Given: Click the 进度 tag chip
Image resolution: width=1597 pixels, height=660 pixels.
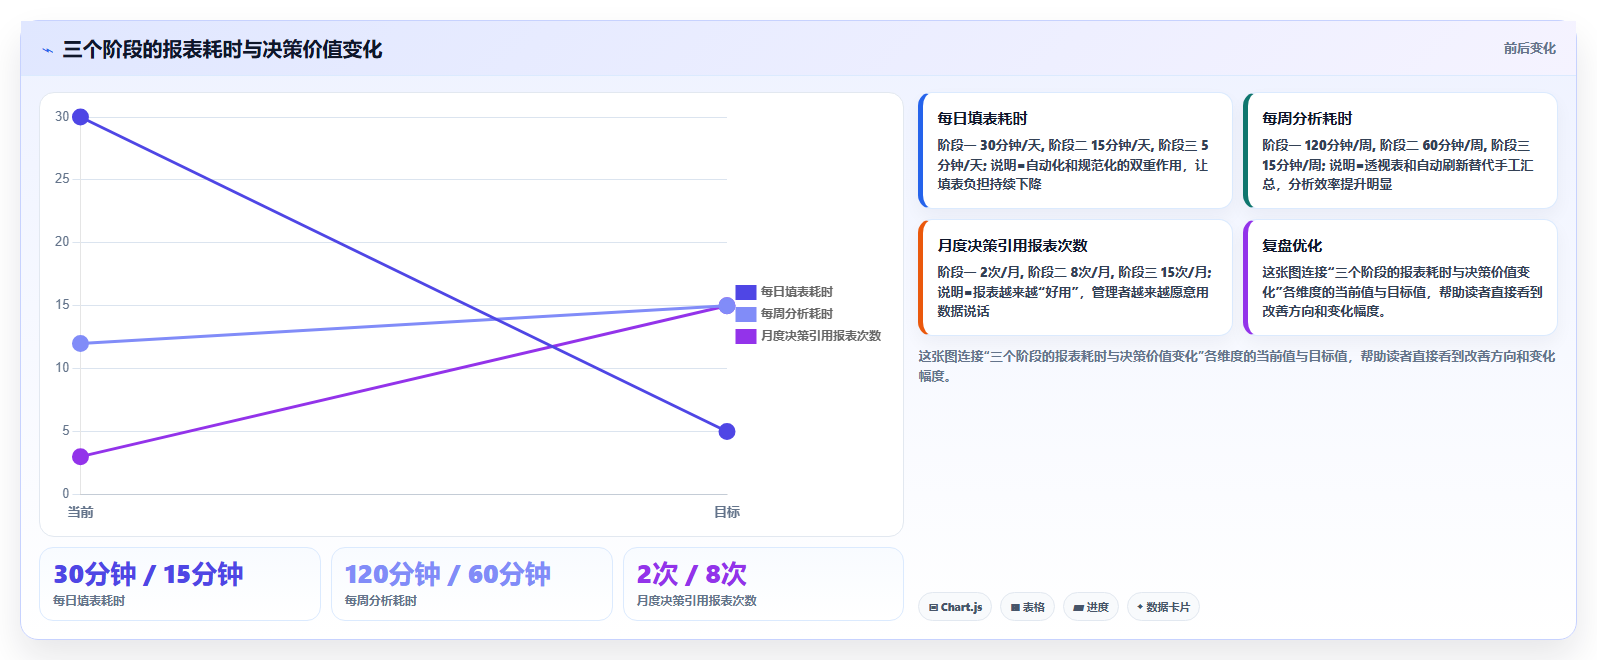Looking at the screenshot, I should pyautogui.click(x=1091, y=607).
